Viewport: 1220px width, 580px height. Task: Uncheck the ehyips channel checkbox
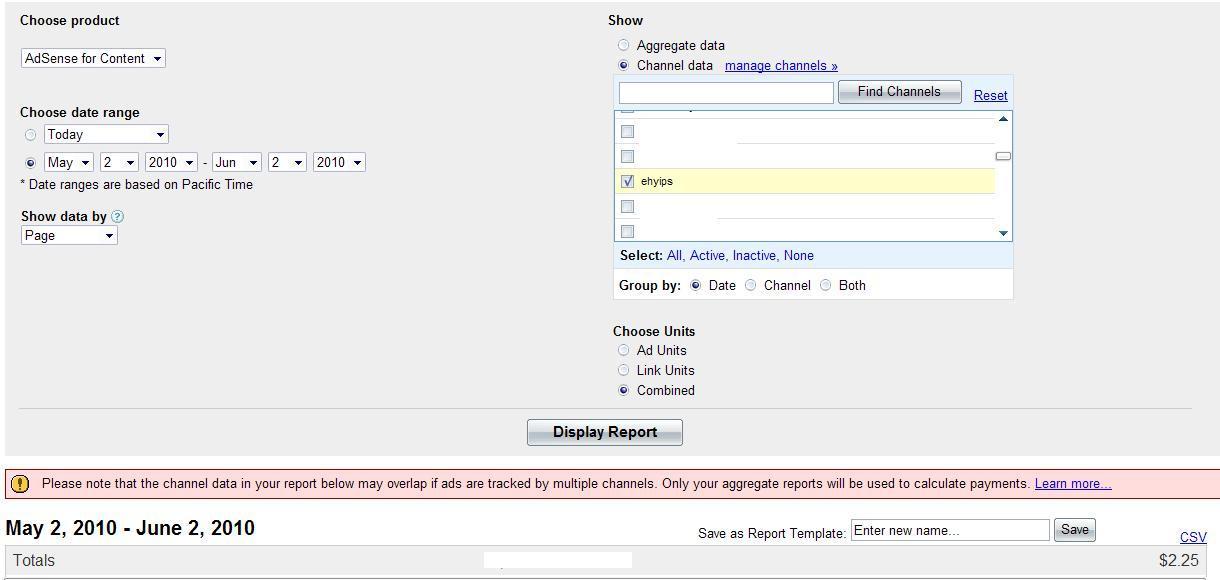click(627, 181)
